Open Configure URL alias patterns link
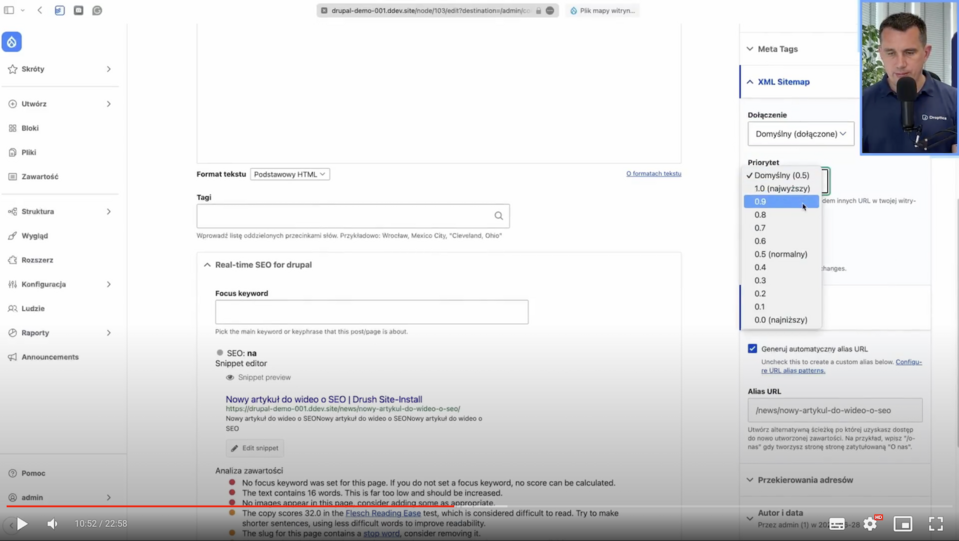Screen dimensions: 959x541 pyautogui.click(x=841, y=366)
